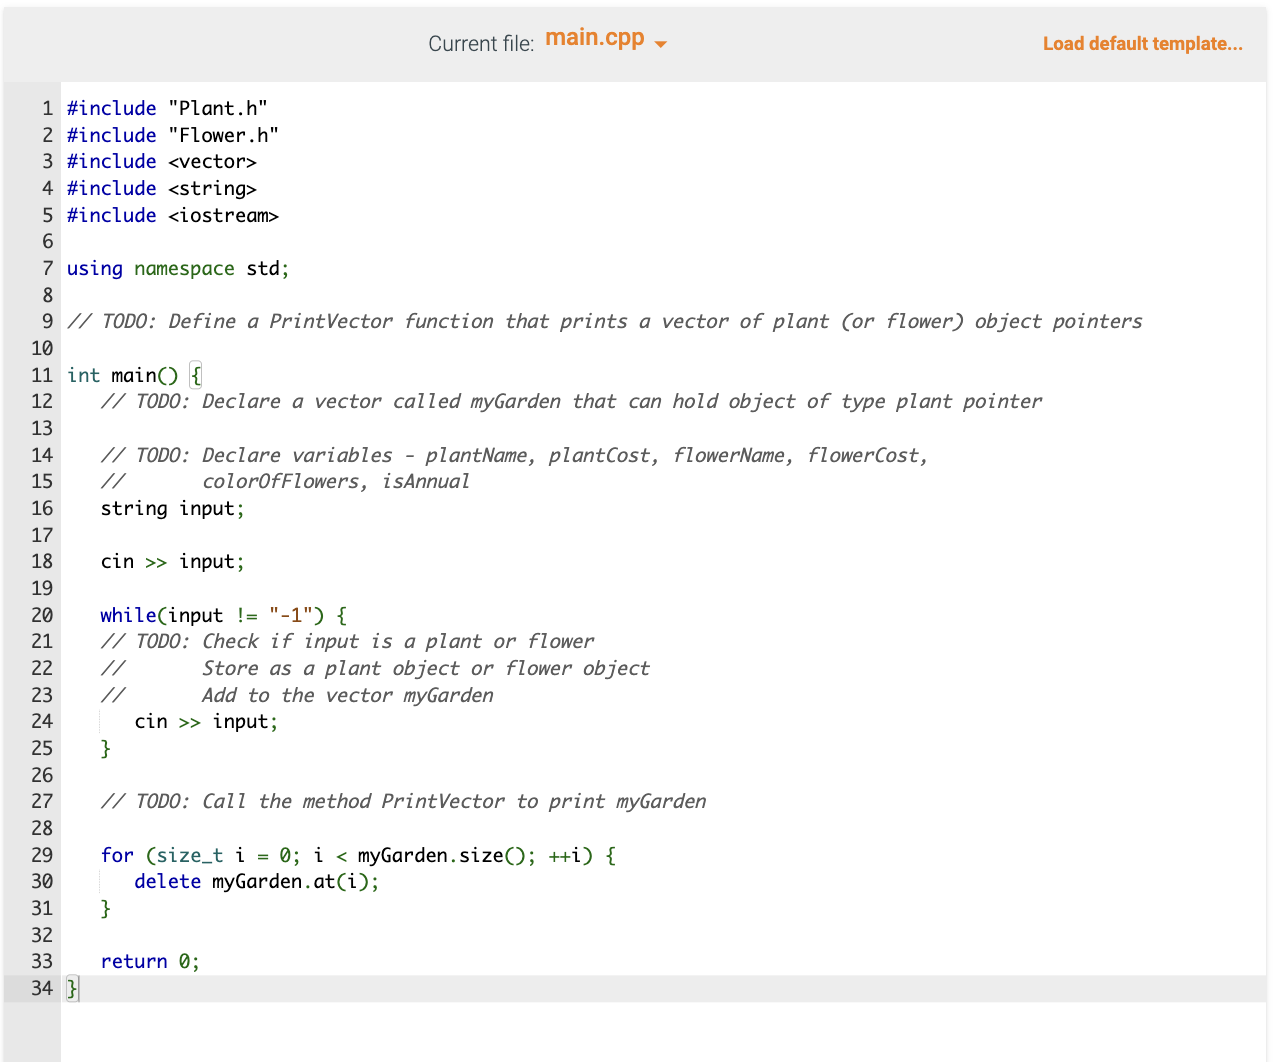The width and height of the screenshot is (1276, 1062).
Task: Click the Load default template link
Action: pyautogui.click(x=1142, y=43)
